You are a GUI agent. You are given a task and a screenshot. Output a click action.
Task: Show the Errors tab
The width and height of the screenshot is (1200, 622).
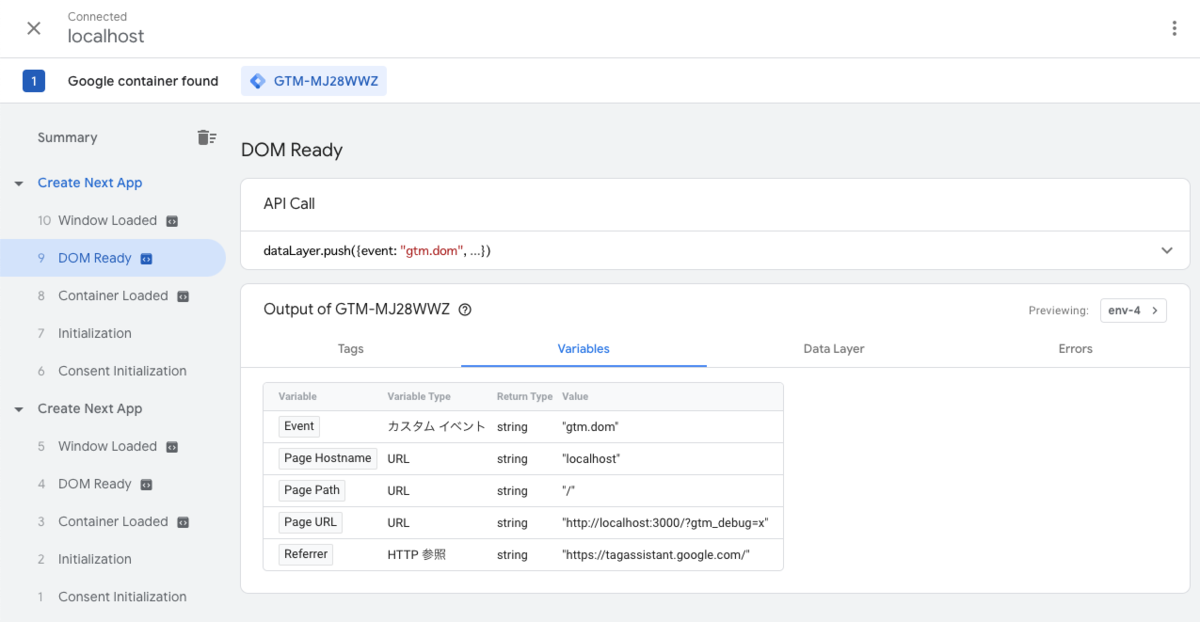pyautogui.click(x=1076, y=349)
